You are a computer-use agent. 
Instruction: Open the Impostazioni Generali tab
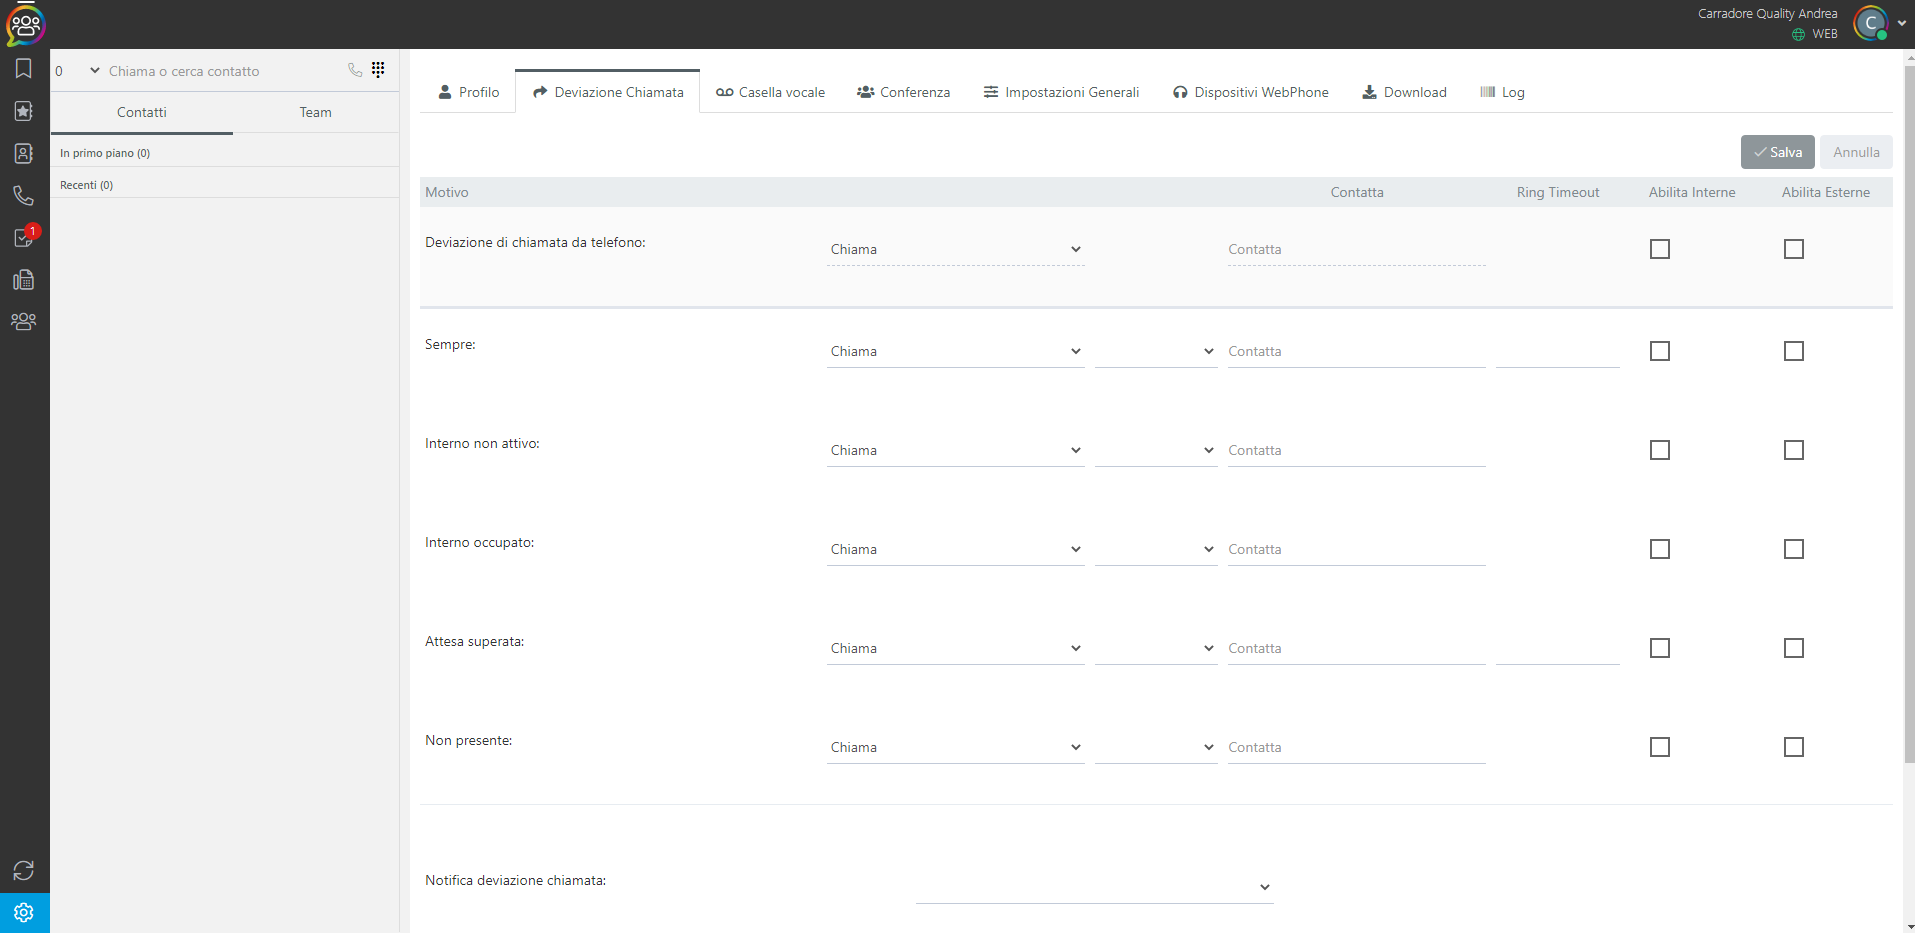[x=1062, y=92]
